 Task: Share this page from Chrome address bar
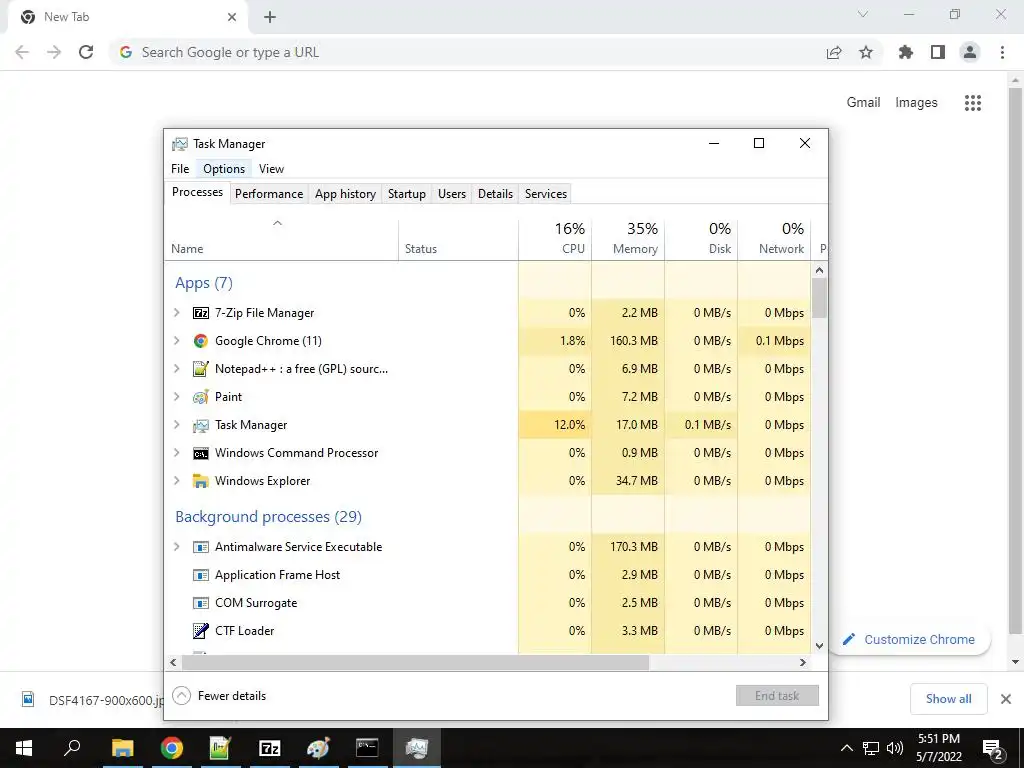point(834,52)
